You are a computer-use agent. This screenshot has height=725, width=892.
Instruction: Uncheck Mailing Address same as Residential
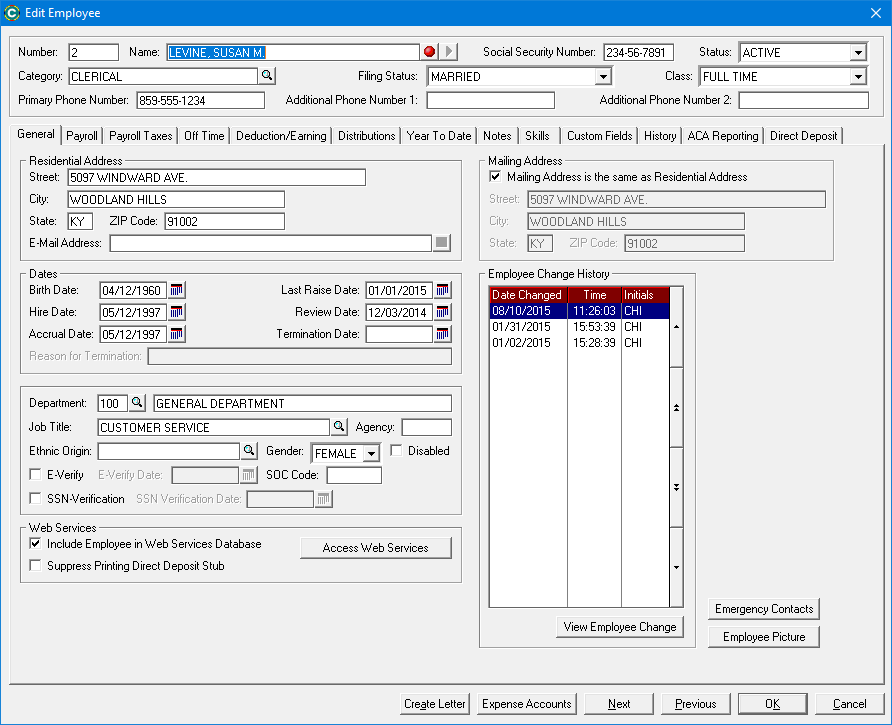coord(495,177)
